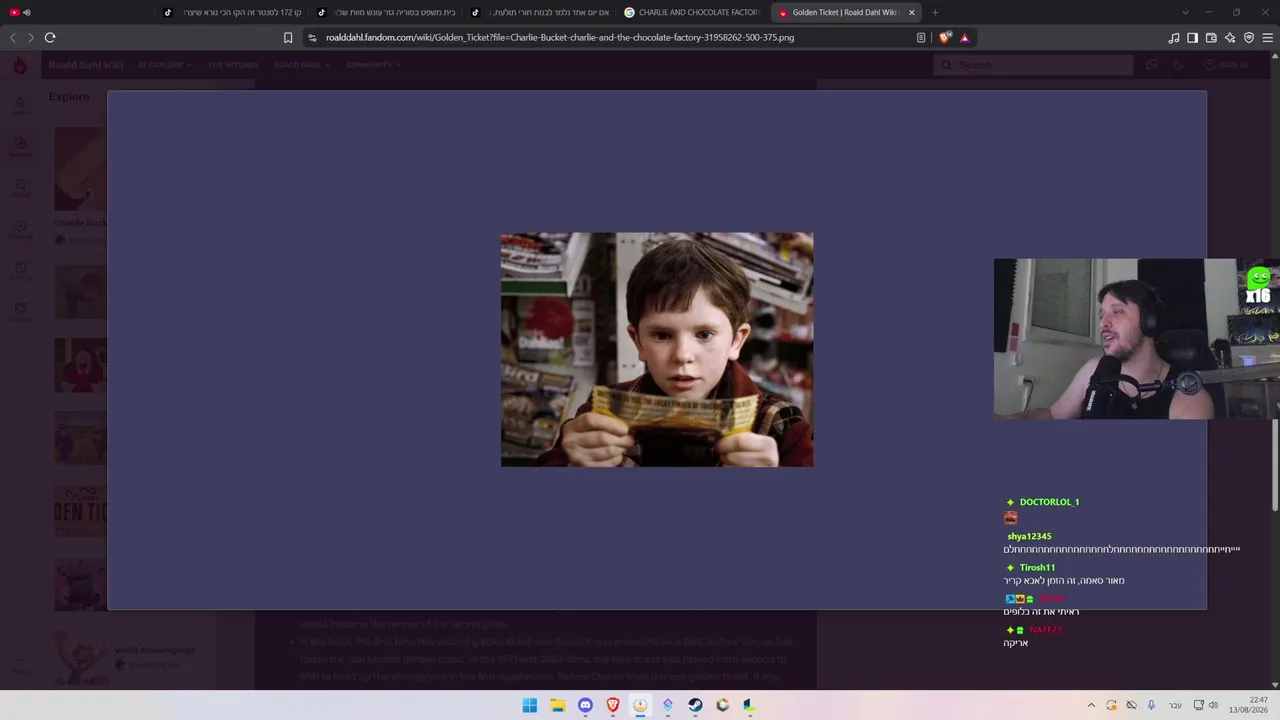
Task: Open the Brave VPN shield icon
Action: pos(1249,38)
